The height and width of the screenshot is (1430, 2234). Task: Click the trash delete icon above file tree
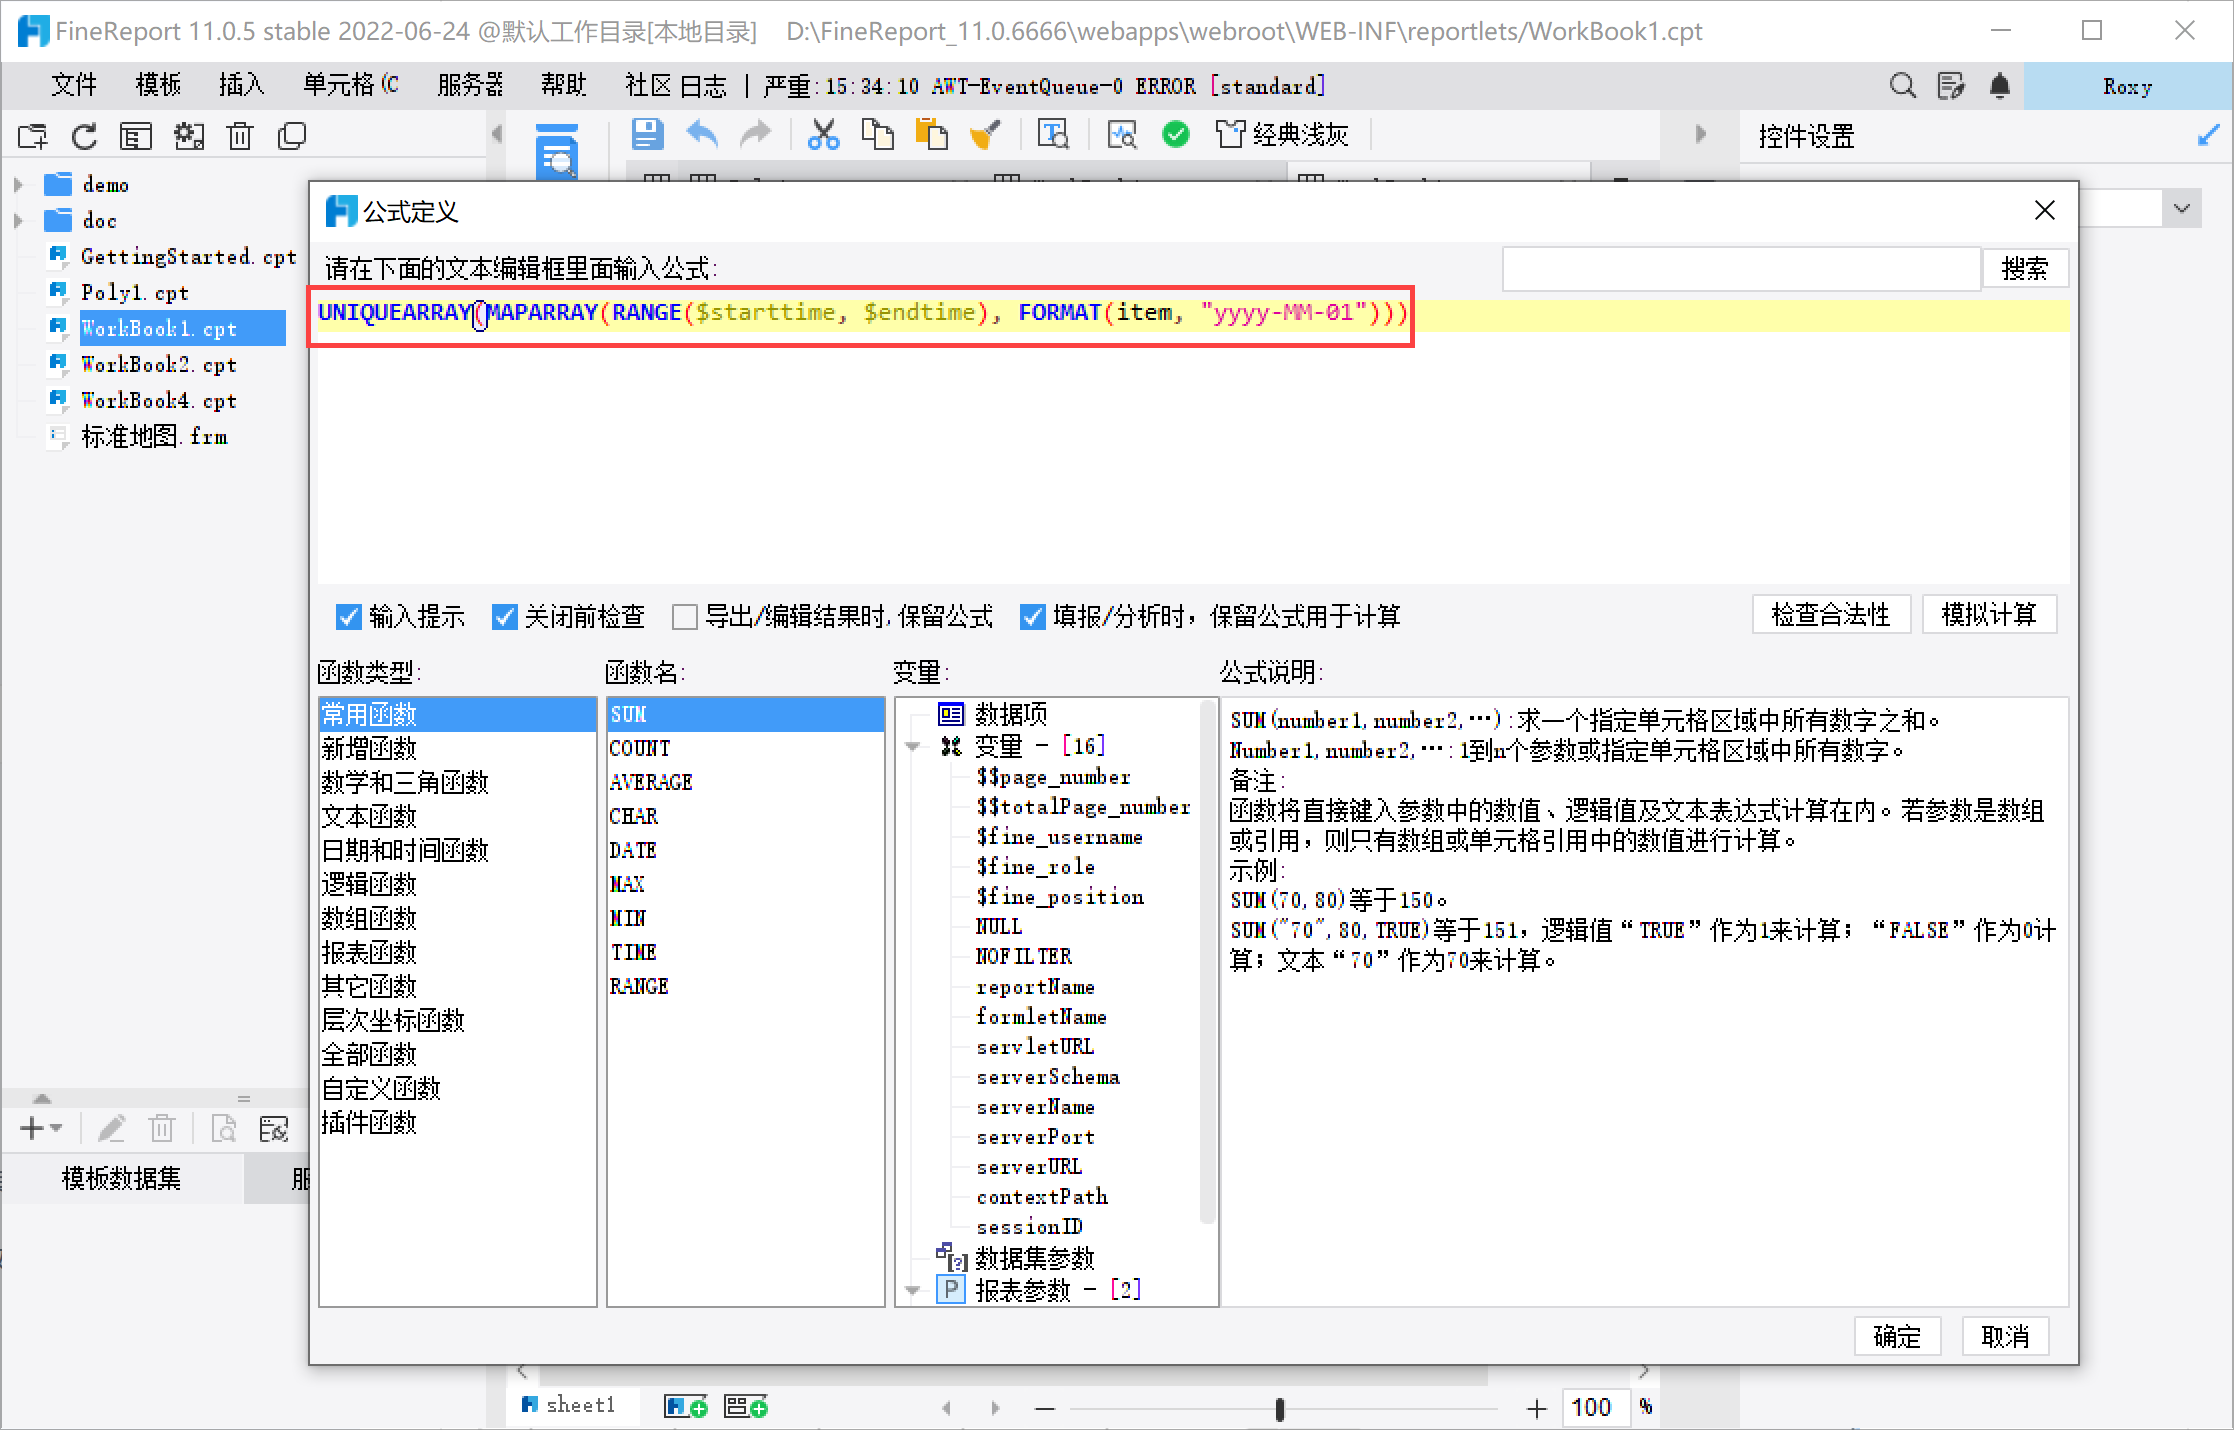pos(240,136)
